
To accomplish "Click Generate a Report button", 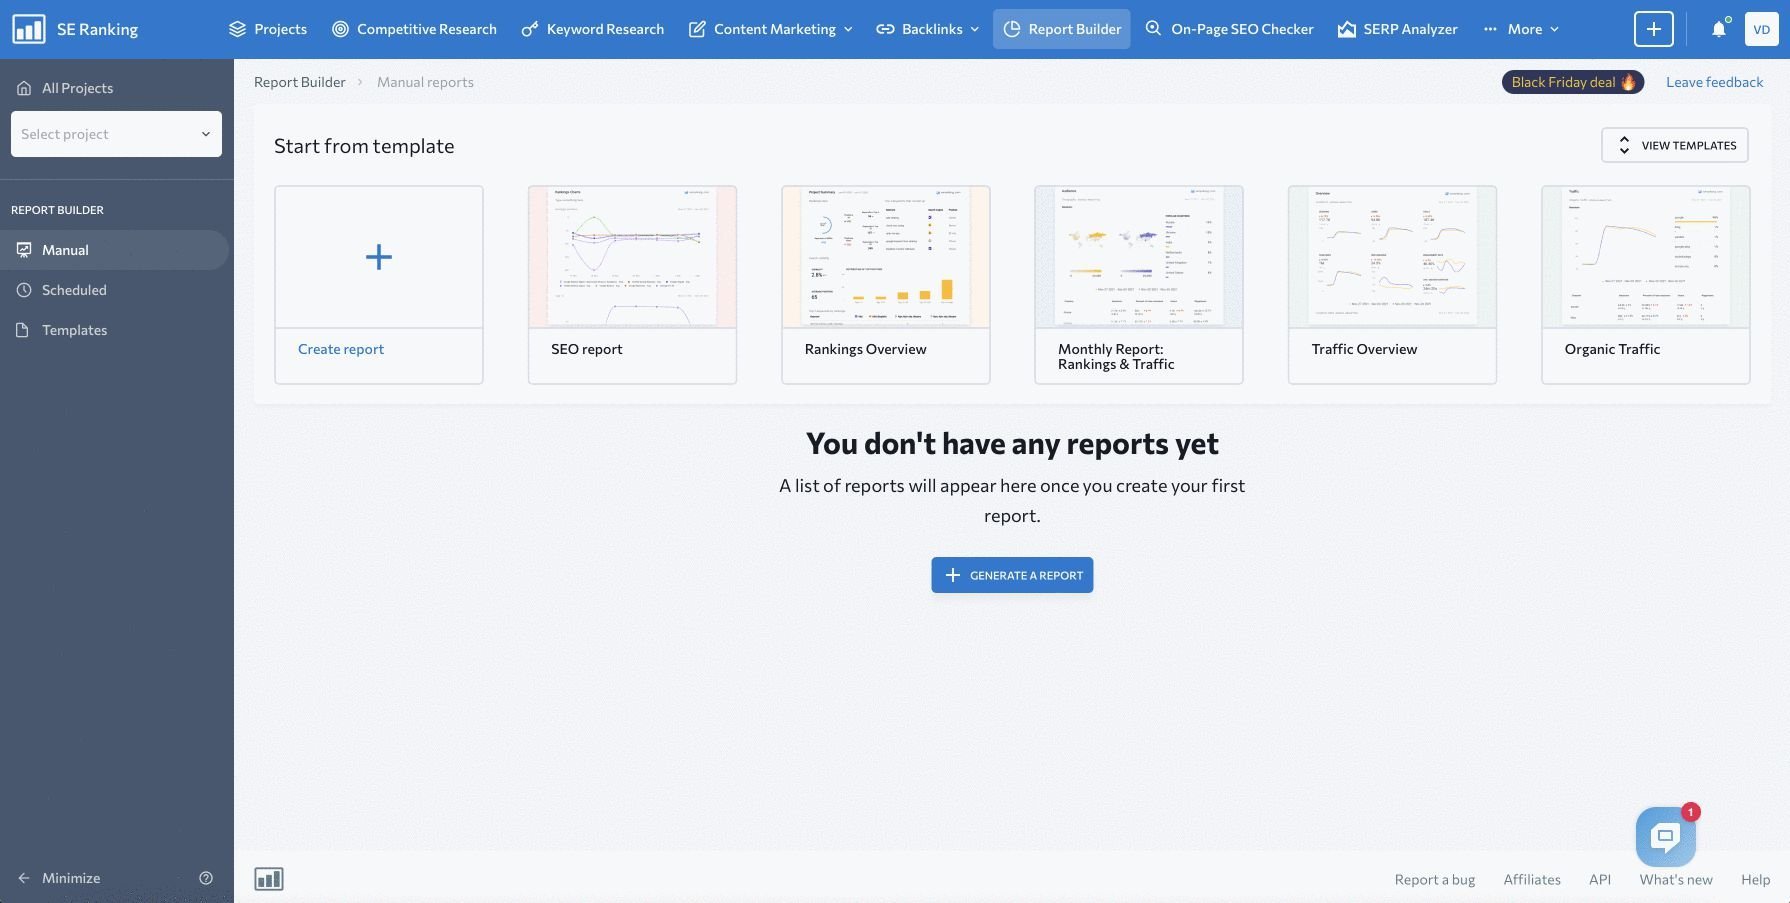I will point(1012,575).
